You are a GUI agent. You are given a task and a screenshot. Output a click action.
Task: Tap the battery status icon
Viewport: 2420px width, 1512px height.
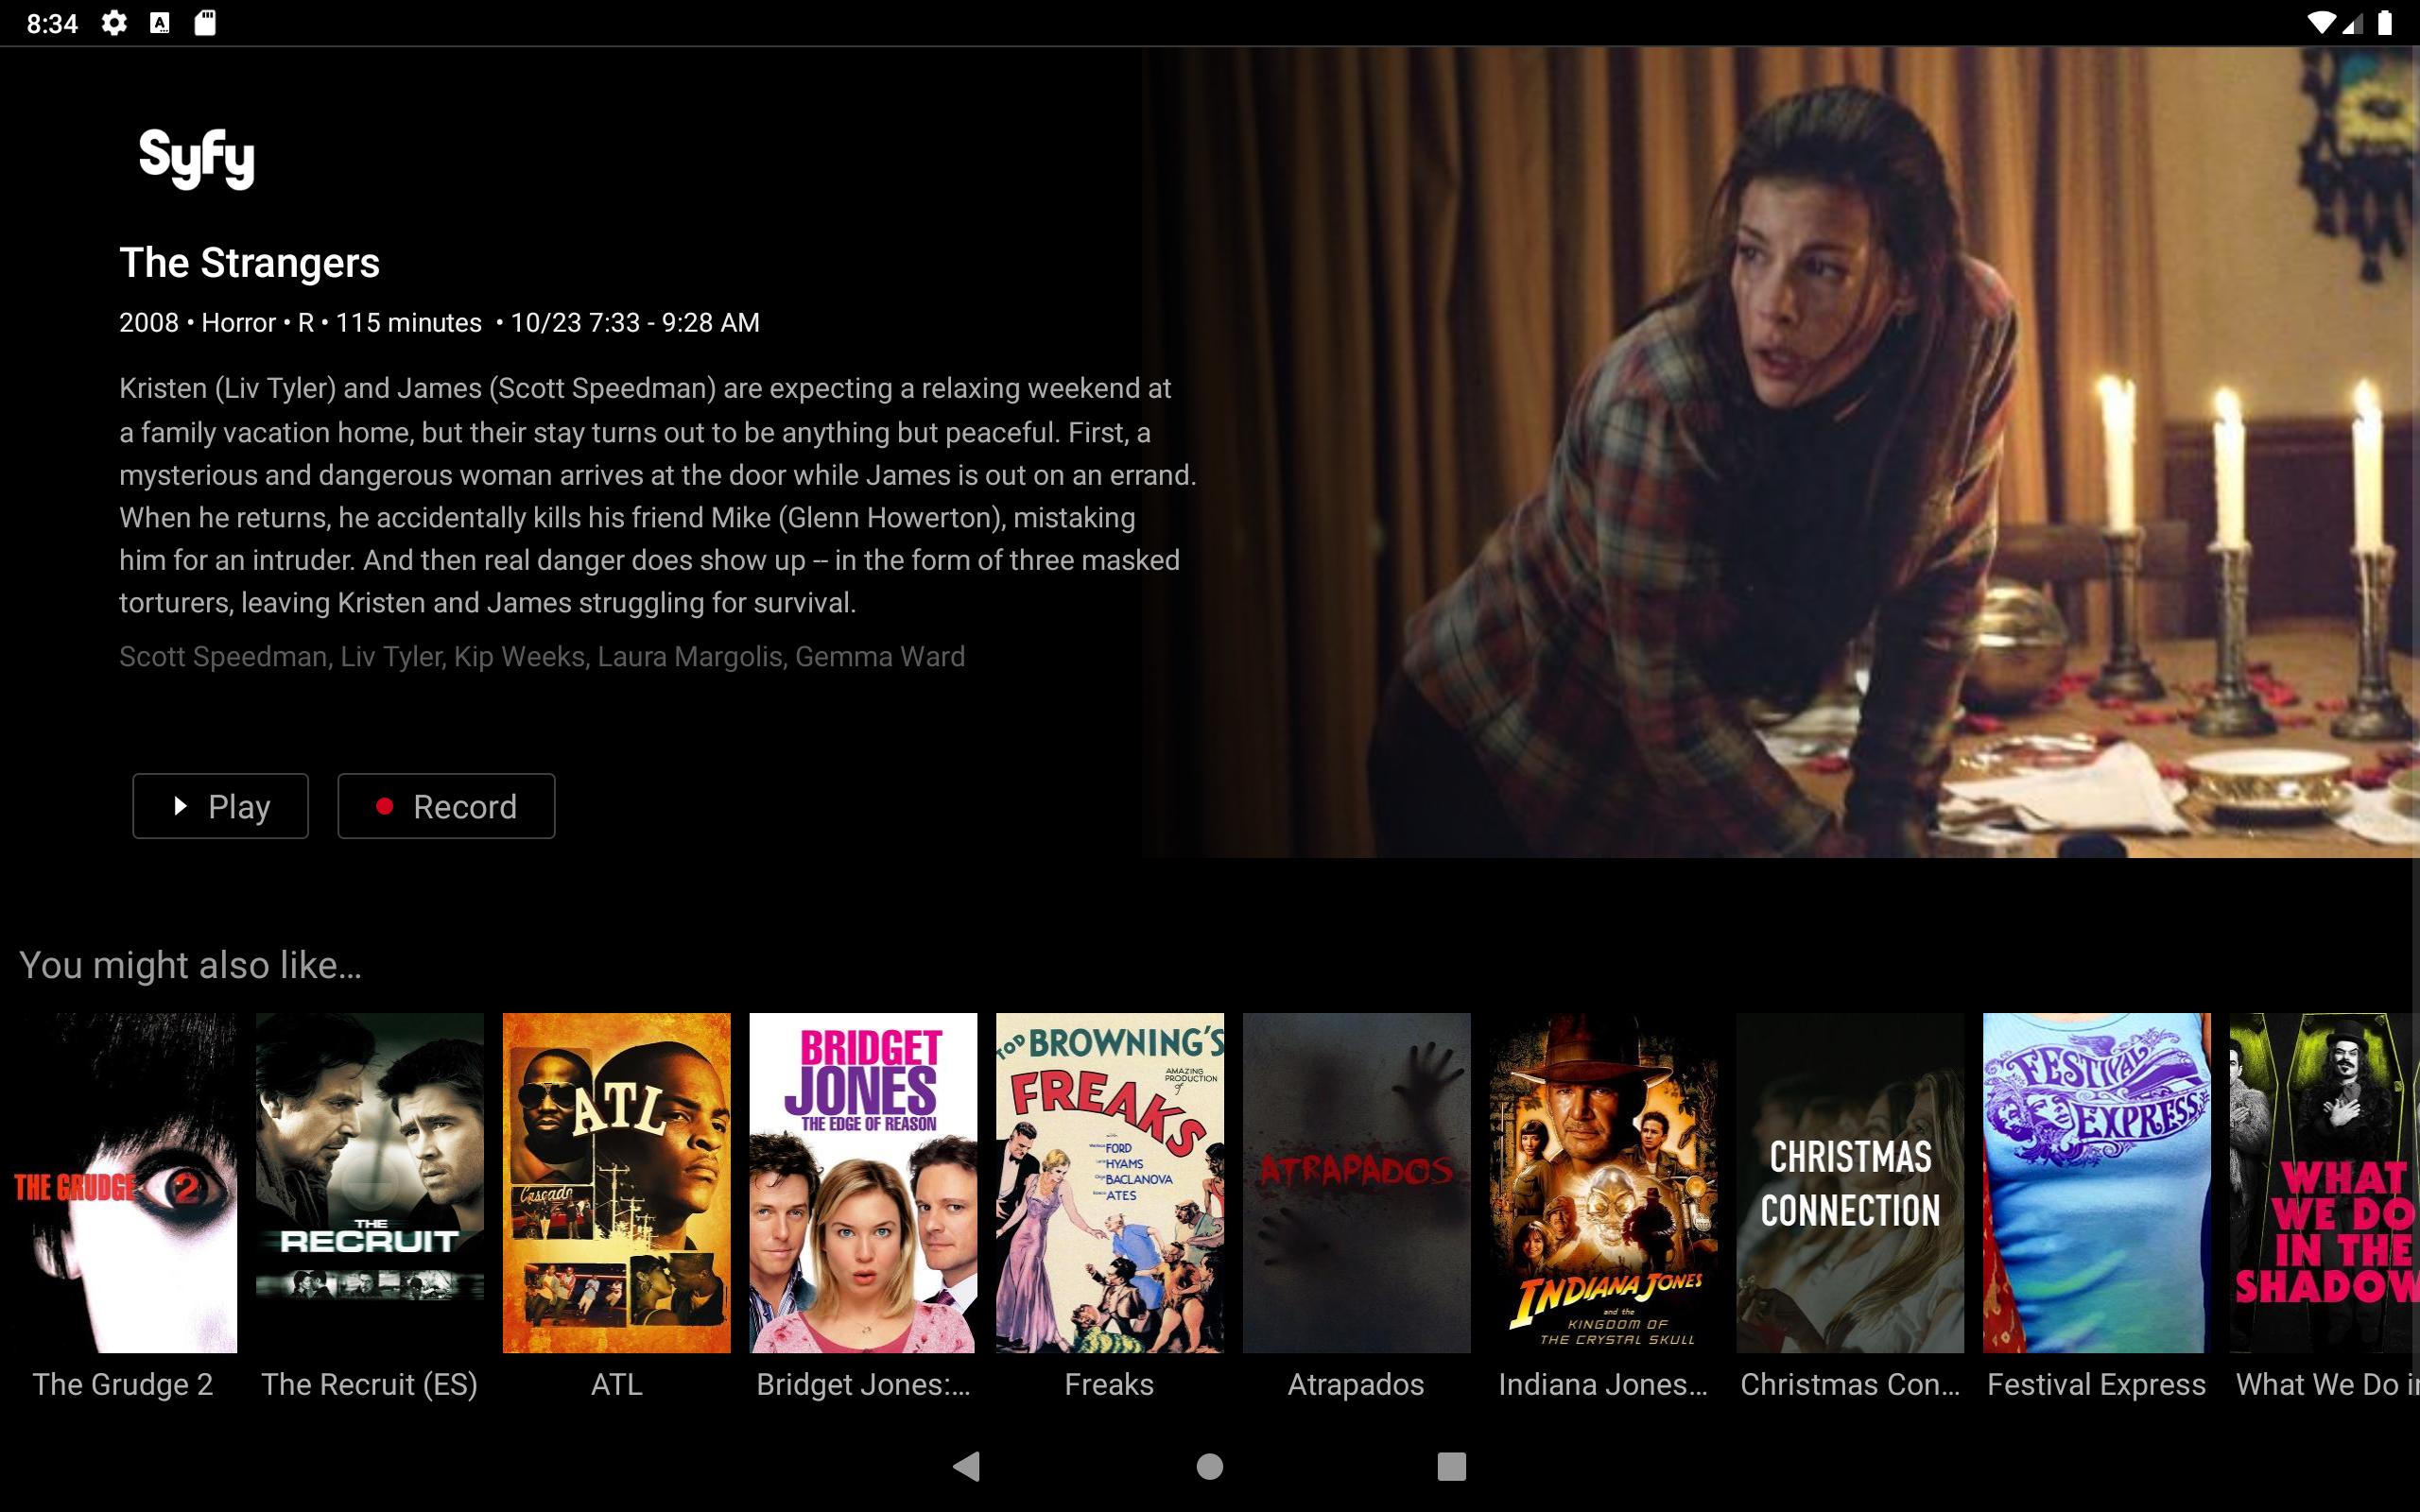coord(2386,23)
